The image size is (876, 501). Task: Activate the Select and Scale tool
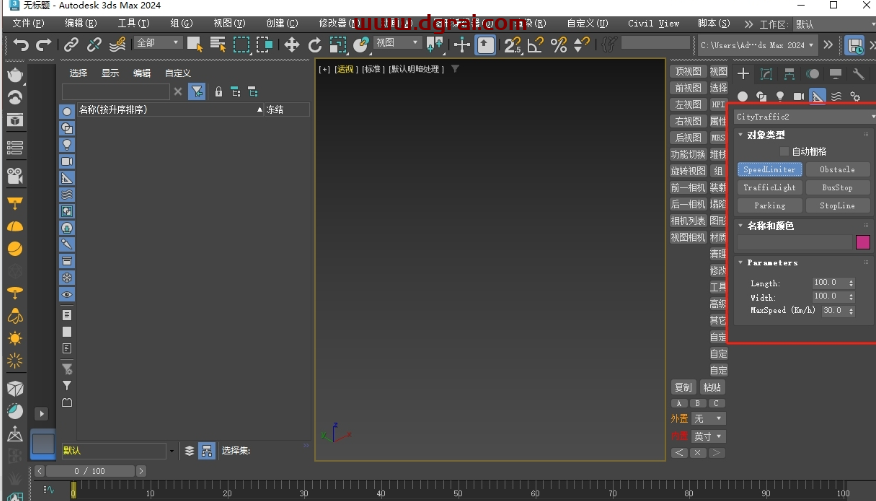(338, 45)
